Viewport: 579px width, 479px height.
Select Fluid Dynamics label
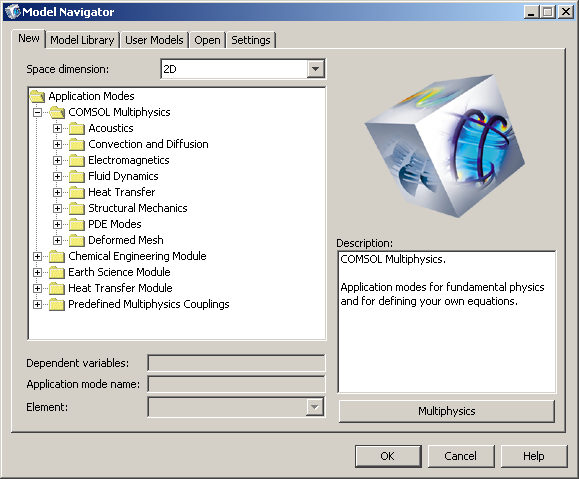coord(123,177)
